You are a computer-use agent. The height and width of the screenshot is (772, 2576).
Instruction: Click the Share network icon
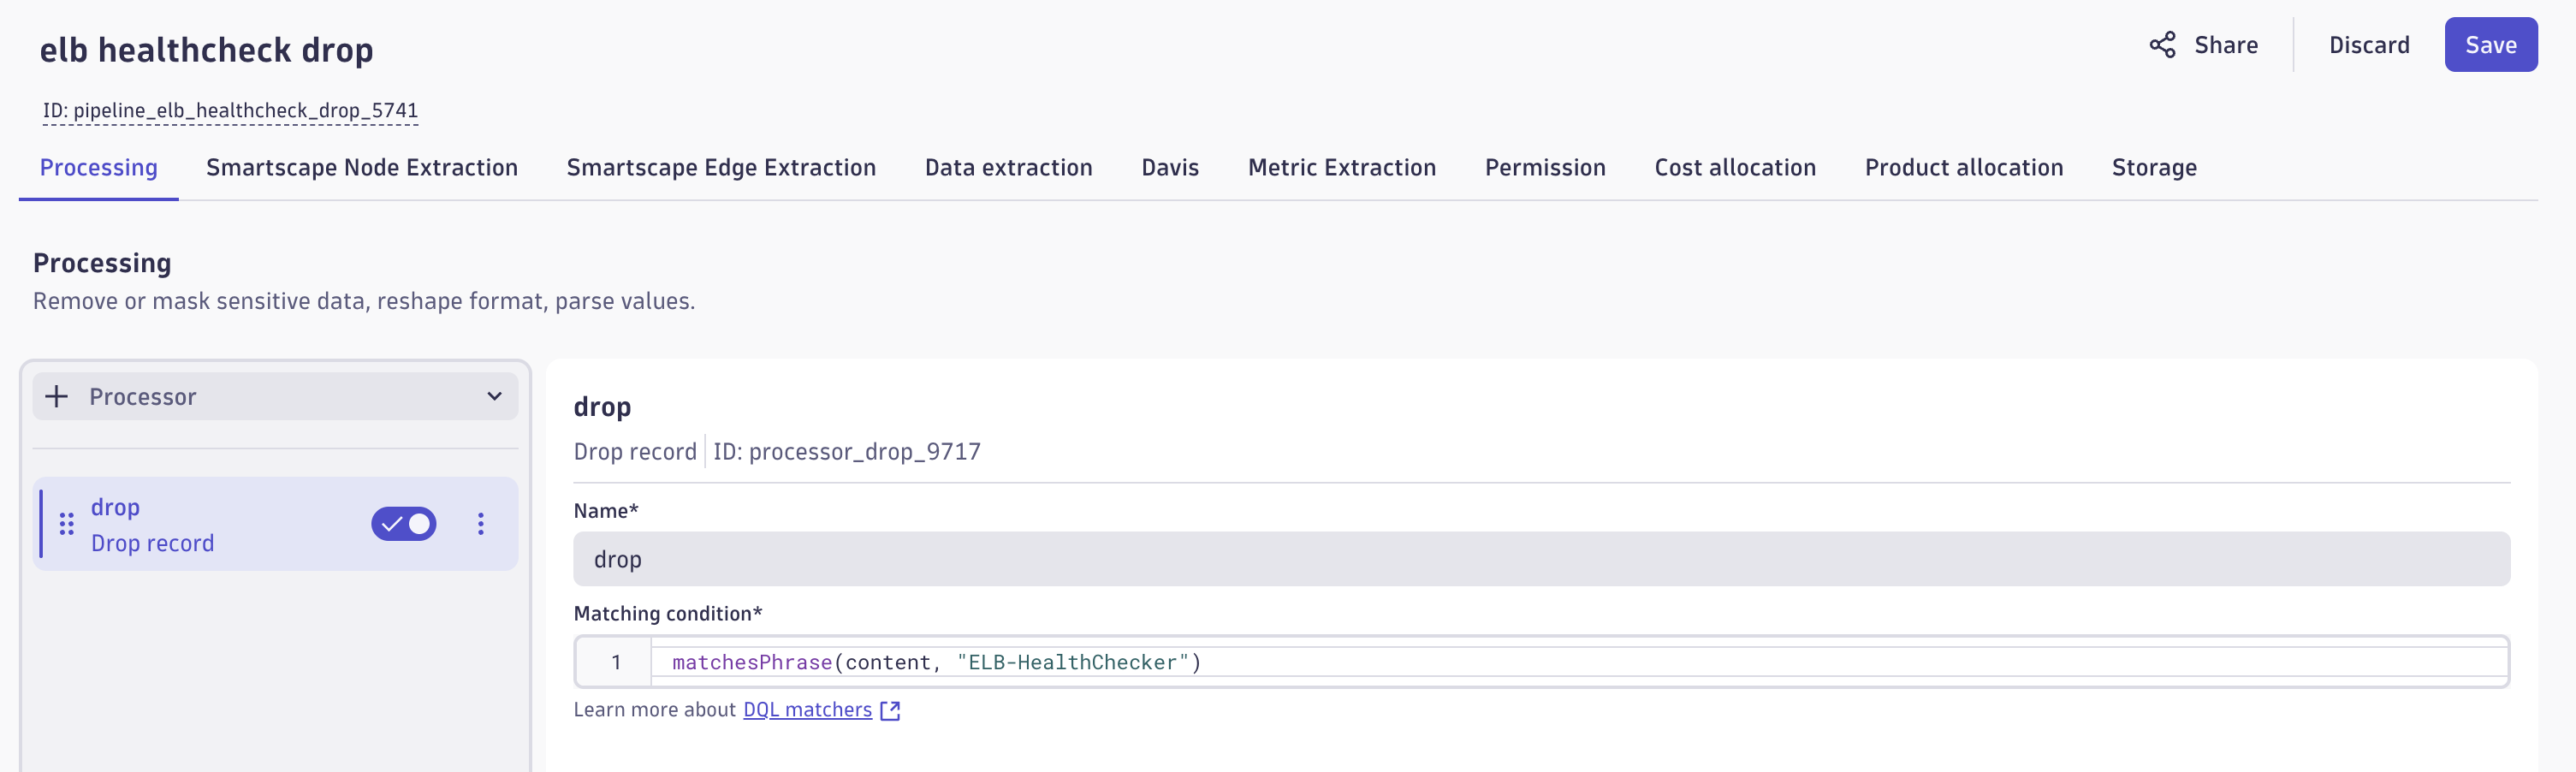click(x=2162, y=45)
